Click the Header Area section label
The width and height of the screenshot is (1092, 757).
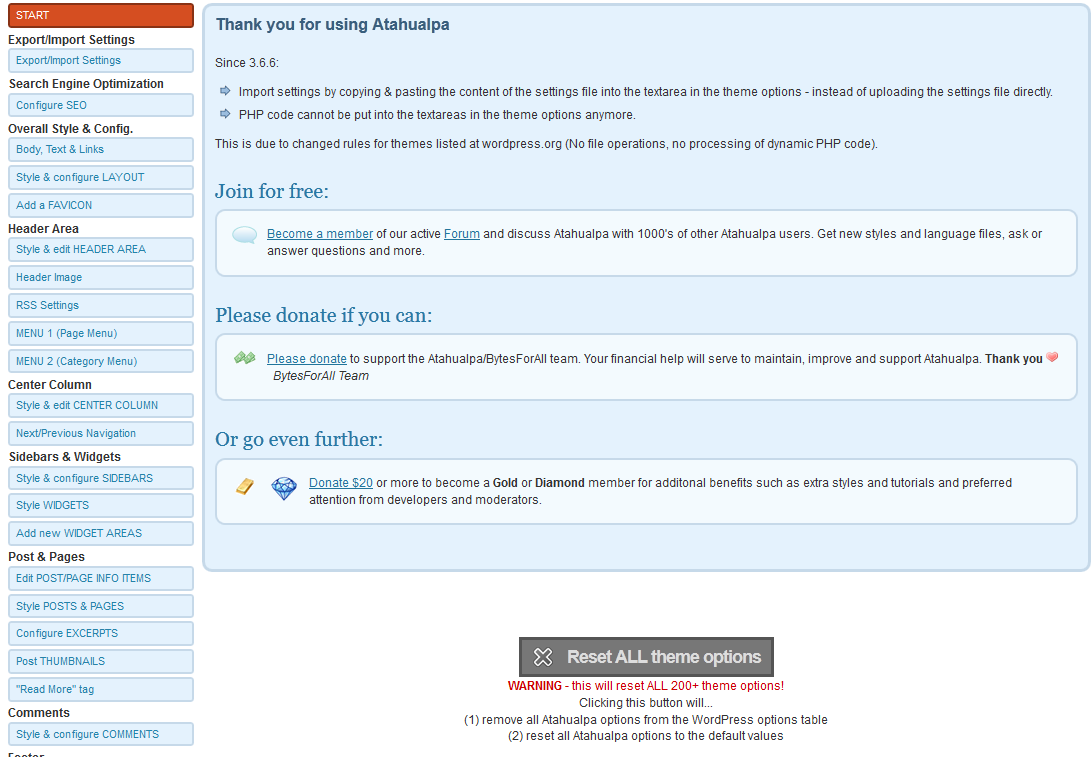click(x=43, y=228)
